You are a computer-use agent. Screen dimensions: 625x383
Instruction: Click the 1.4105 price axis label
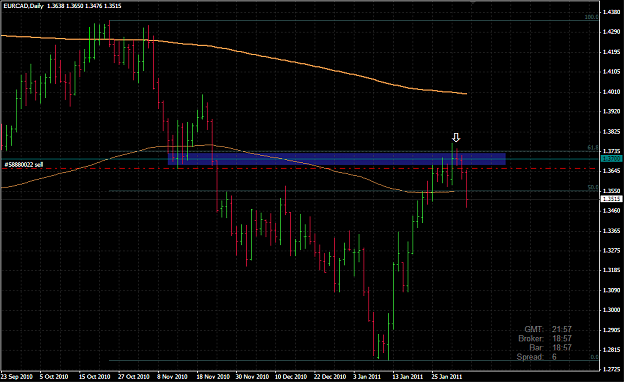pos(612,72)
